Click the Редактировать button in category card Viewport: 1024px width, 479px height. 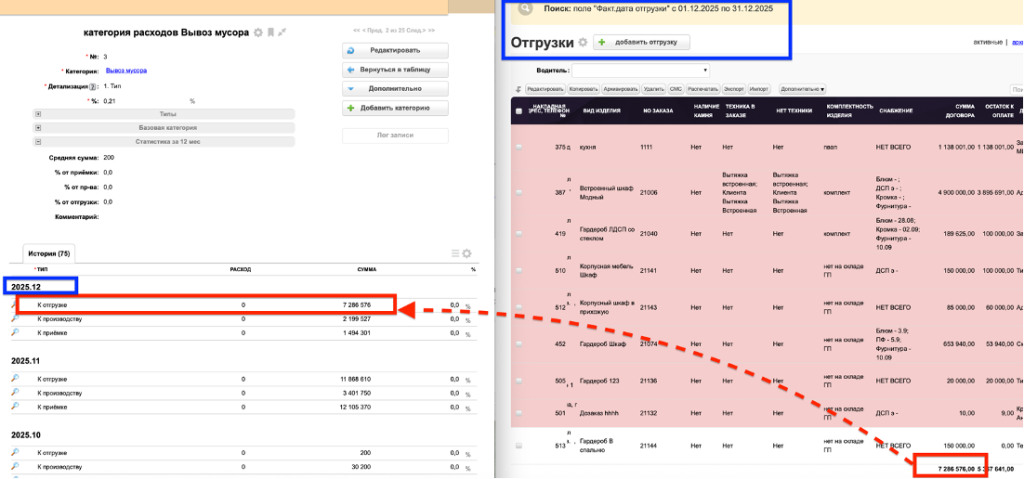click(x=394, y=50)
